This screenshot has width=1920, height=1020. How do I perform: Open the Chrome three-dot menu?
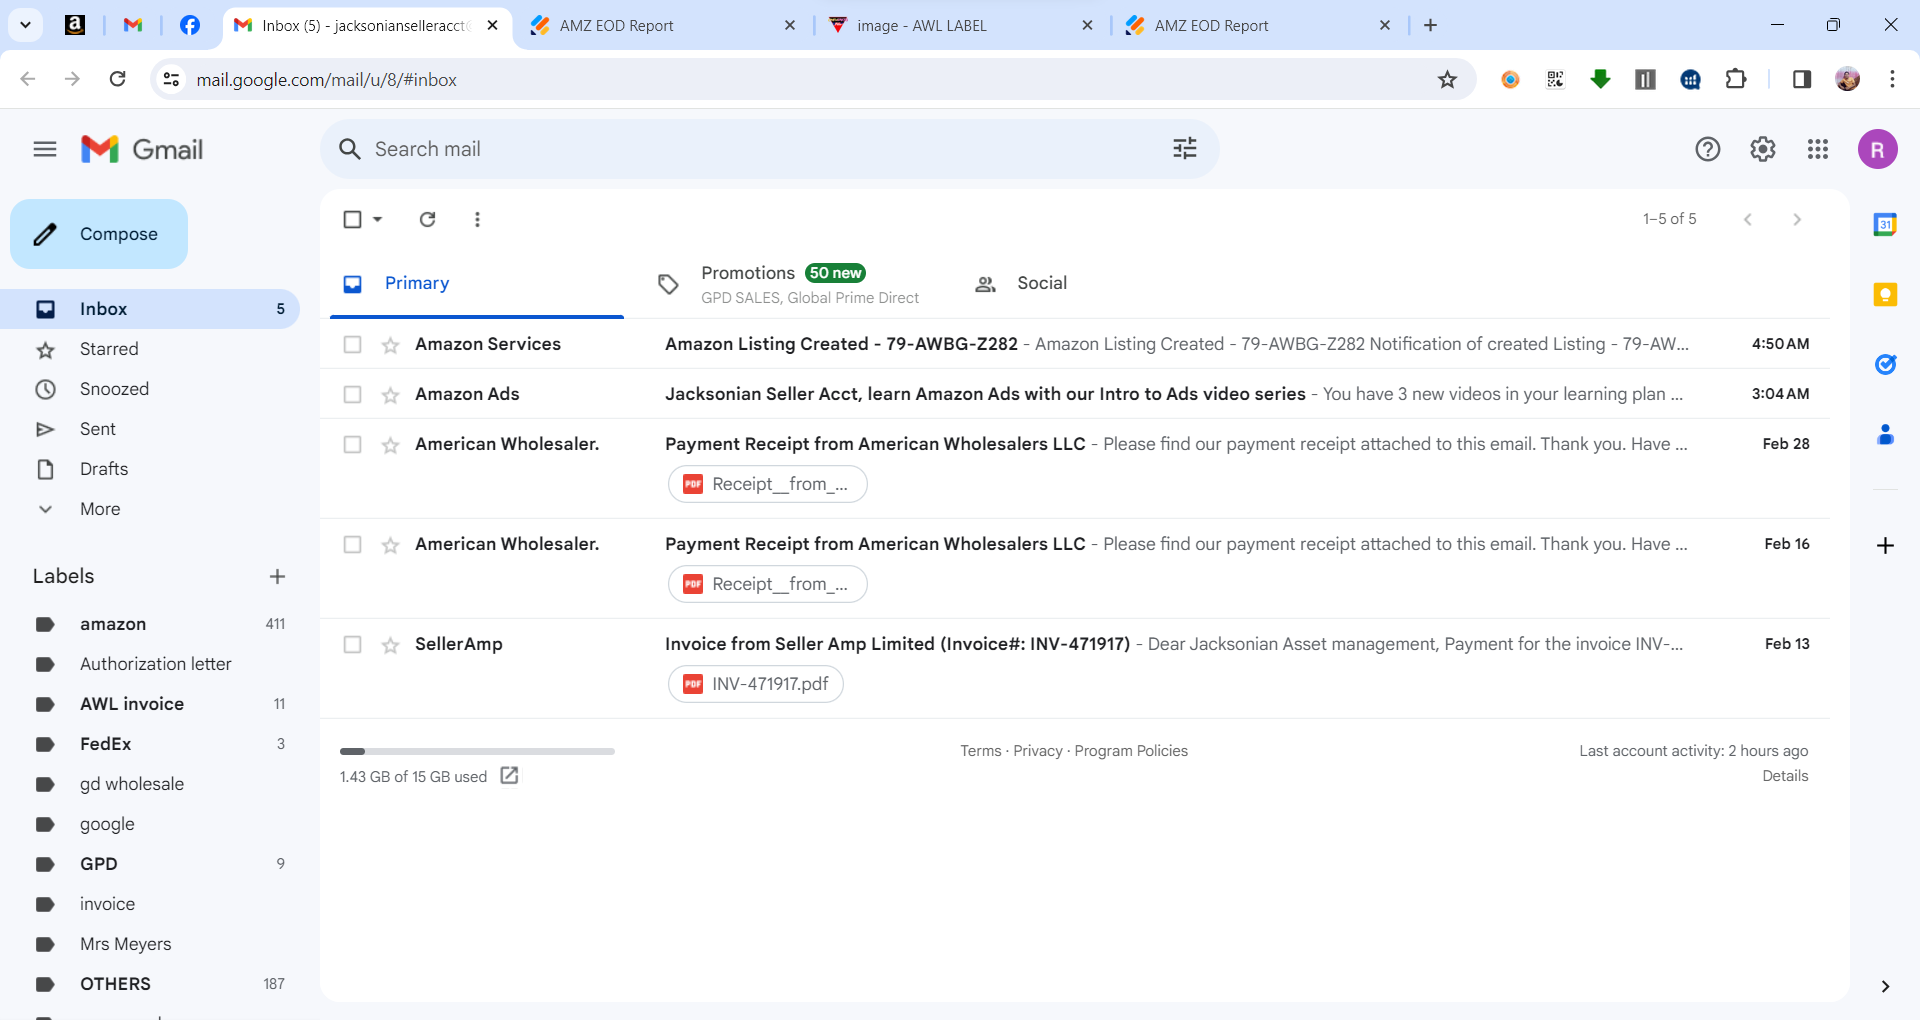pyautogui.click(x=1892, y=79)
